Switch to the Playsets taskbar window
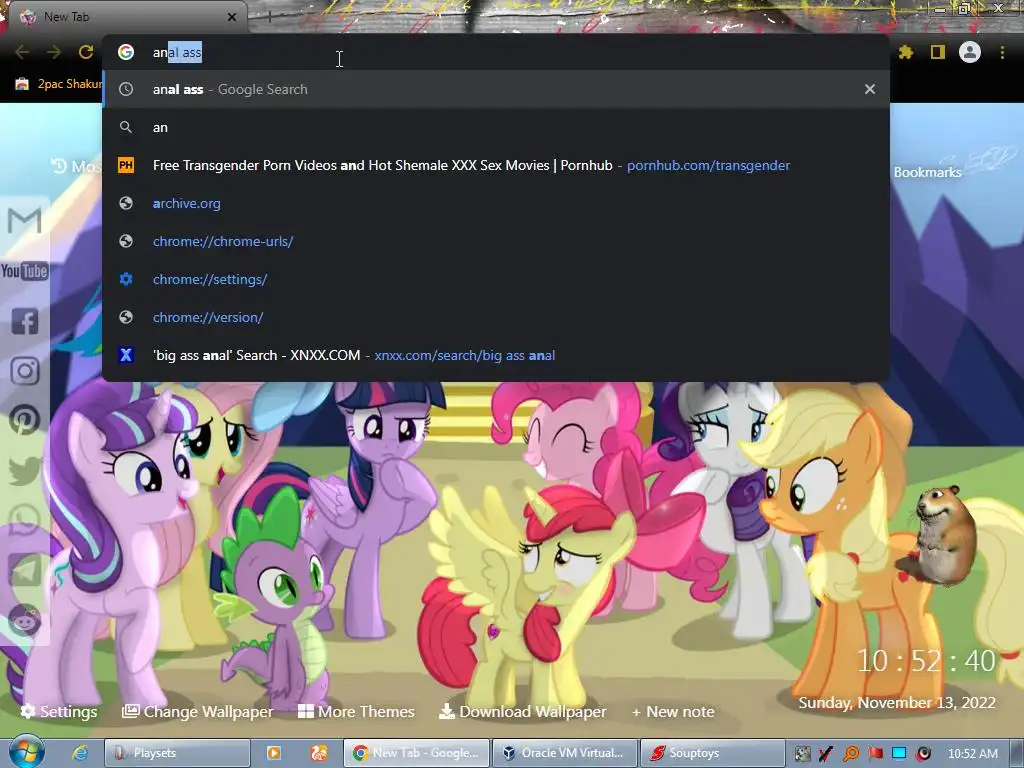The width and height of the screenshot is (1024, 768). click(178, 753)
